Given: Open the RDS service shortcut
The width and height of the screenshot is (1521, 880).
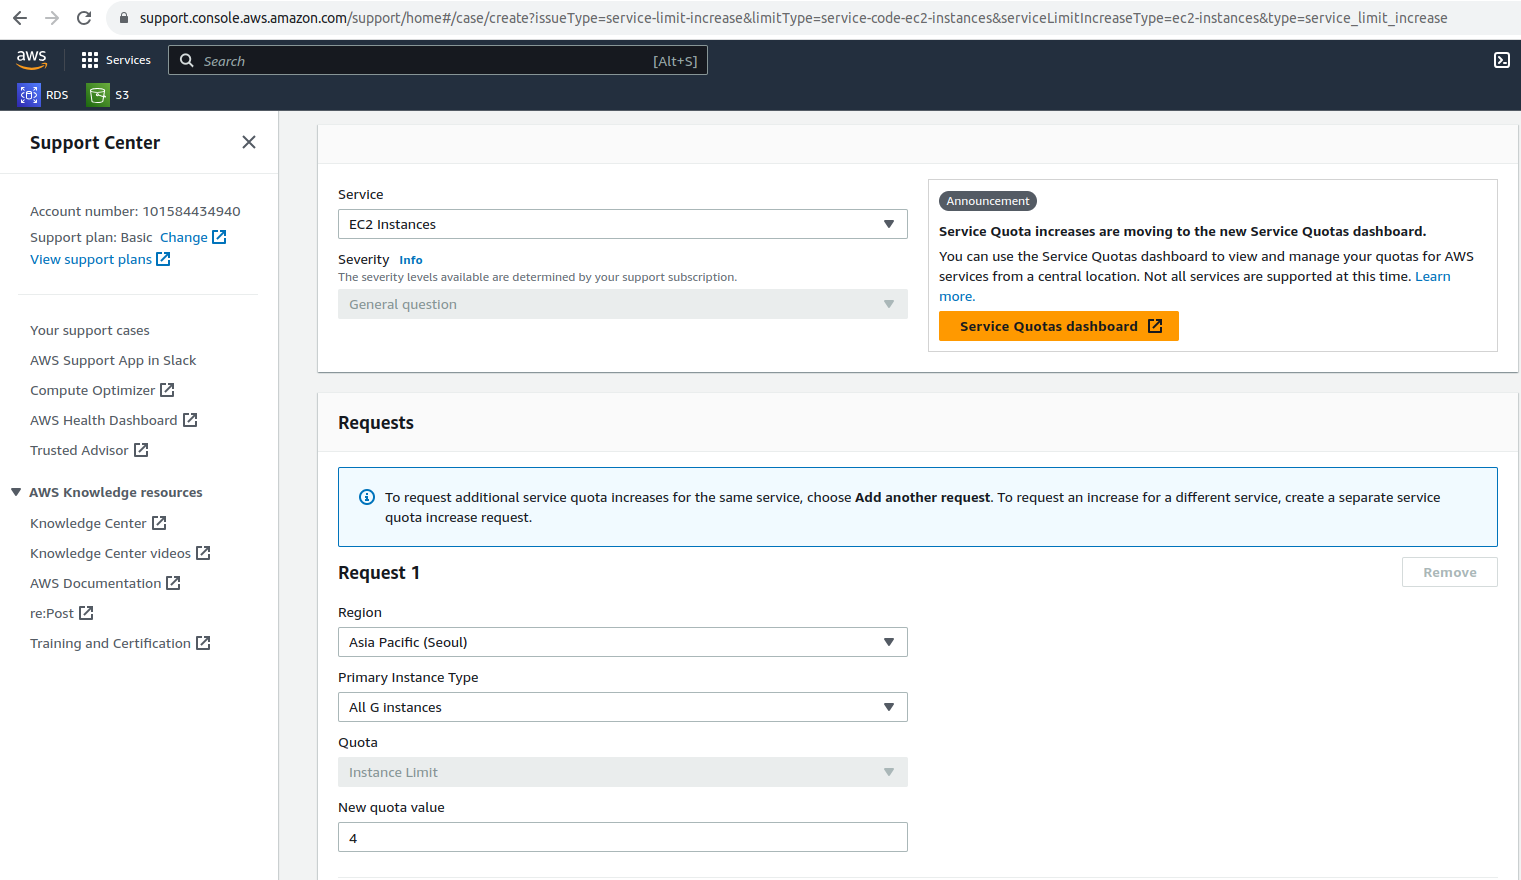Looking at the screenshot, I should click(43, 95).
